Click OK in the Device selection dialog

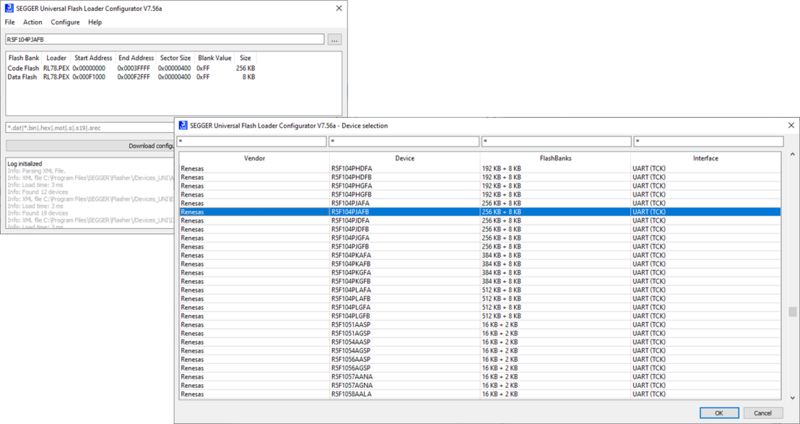[x=719, y=413]
